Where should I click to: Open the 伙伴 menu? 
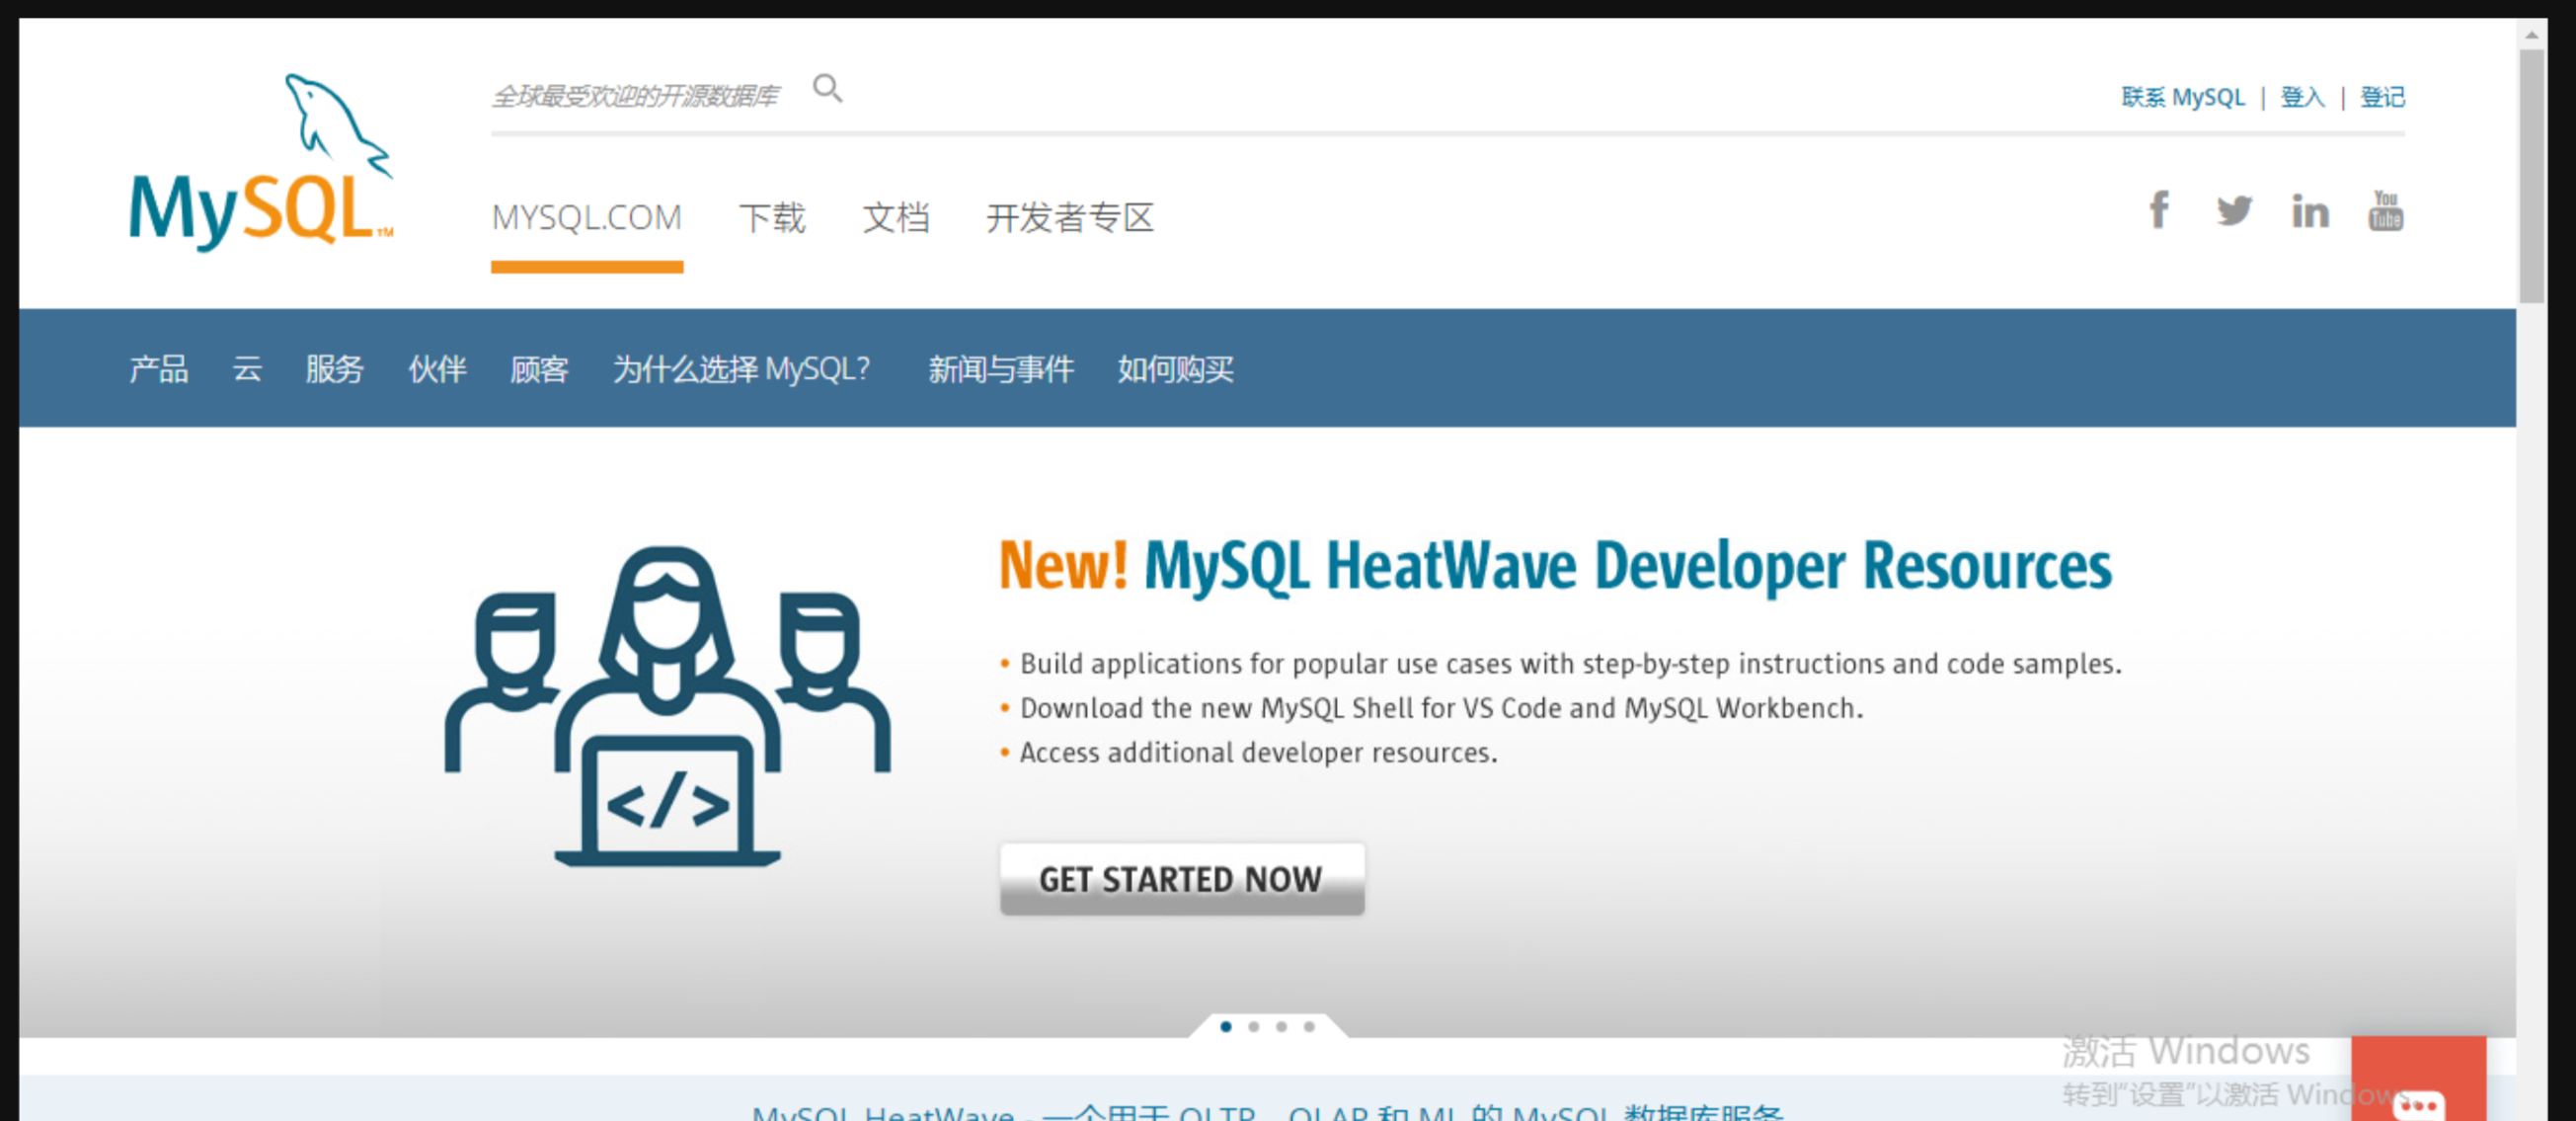point(437,369)
